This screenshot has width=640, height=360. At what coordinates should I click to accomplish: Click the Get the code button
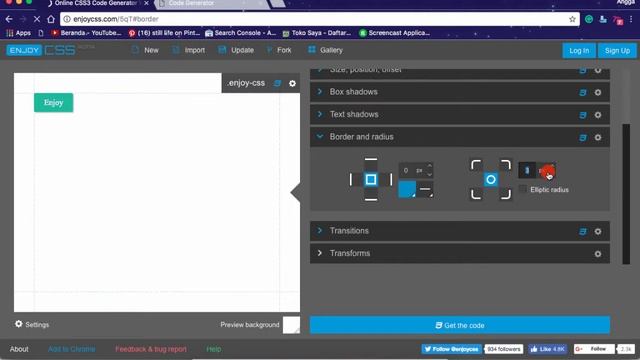click(x=460, y=325)
